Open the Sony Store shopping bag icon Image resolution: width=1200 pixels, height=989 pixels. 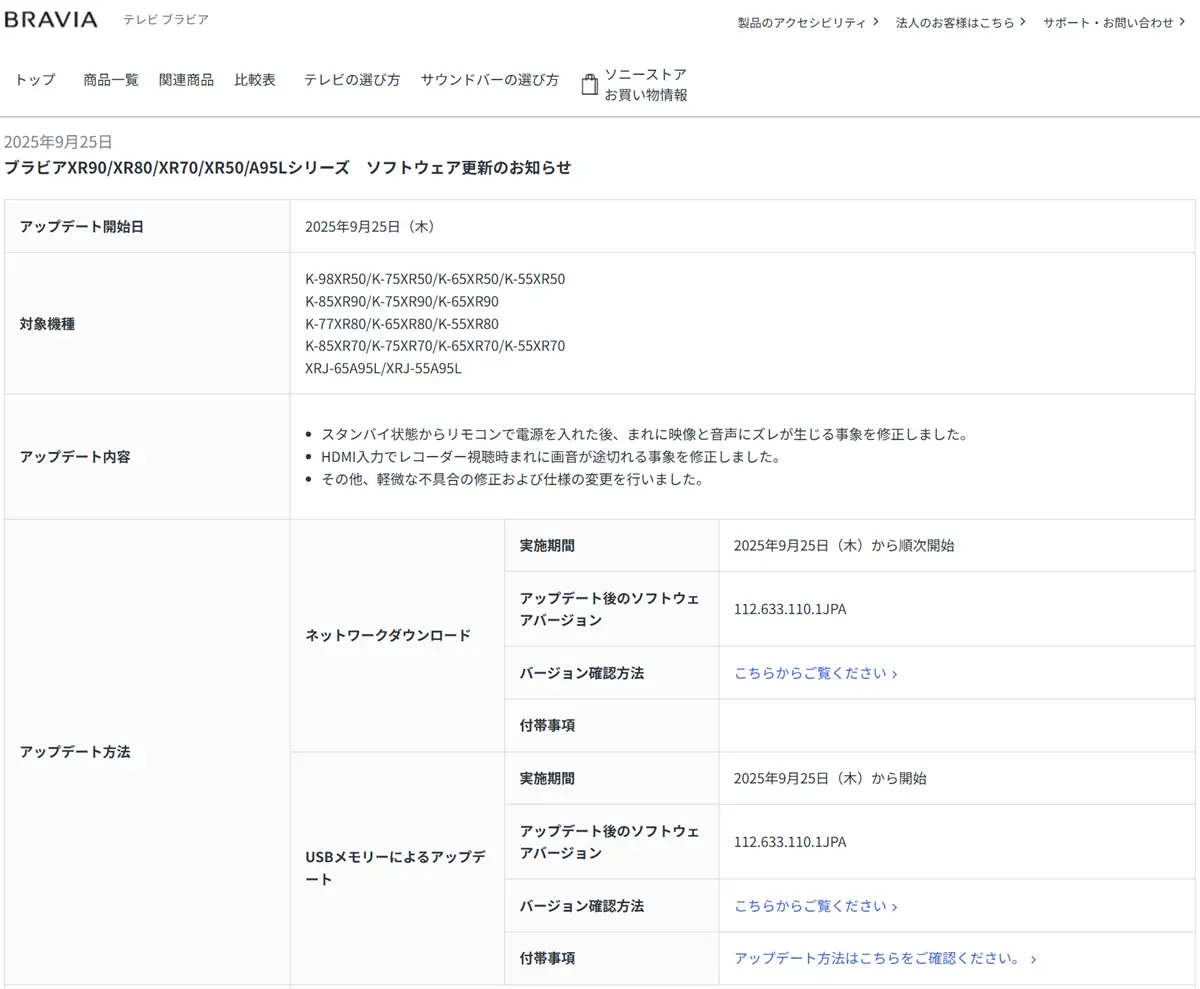point(590,84)
